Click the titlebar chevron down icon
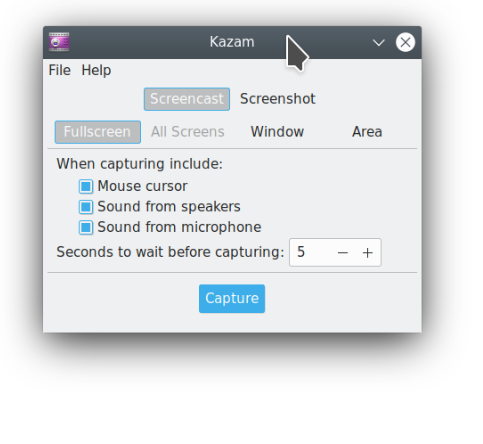This screenshot has height=444, width=483. coord(379,43)
